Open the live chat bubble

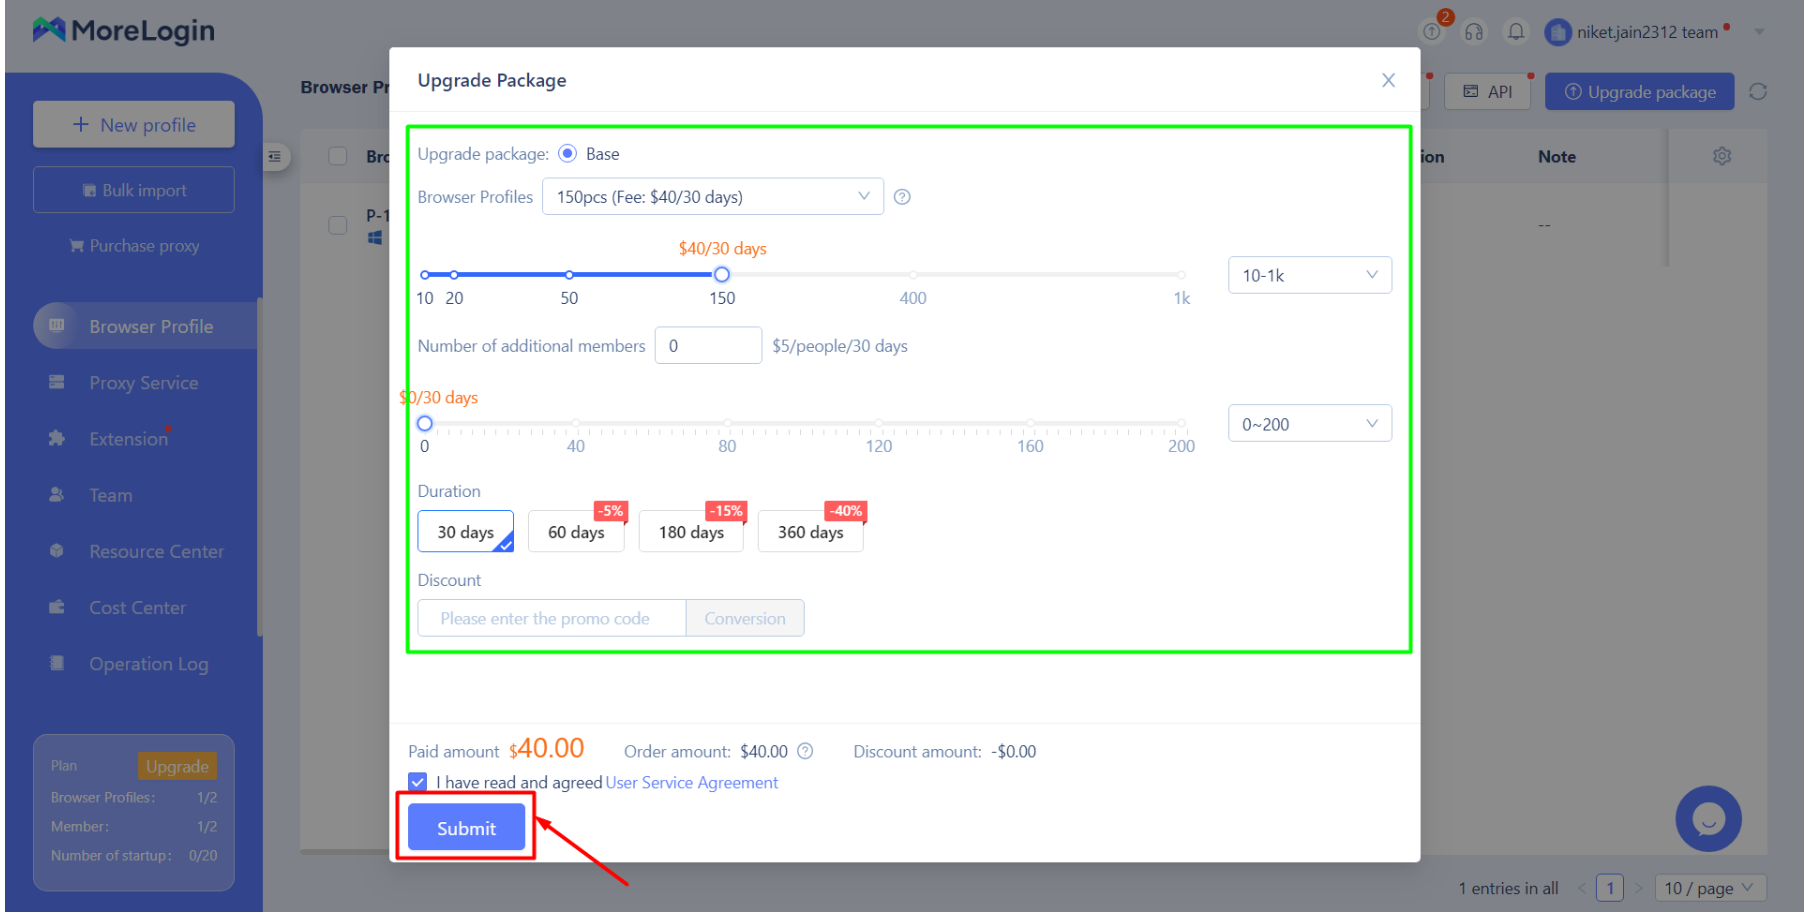[1708, 819]
